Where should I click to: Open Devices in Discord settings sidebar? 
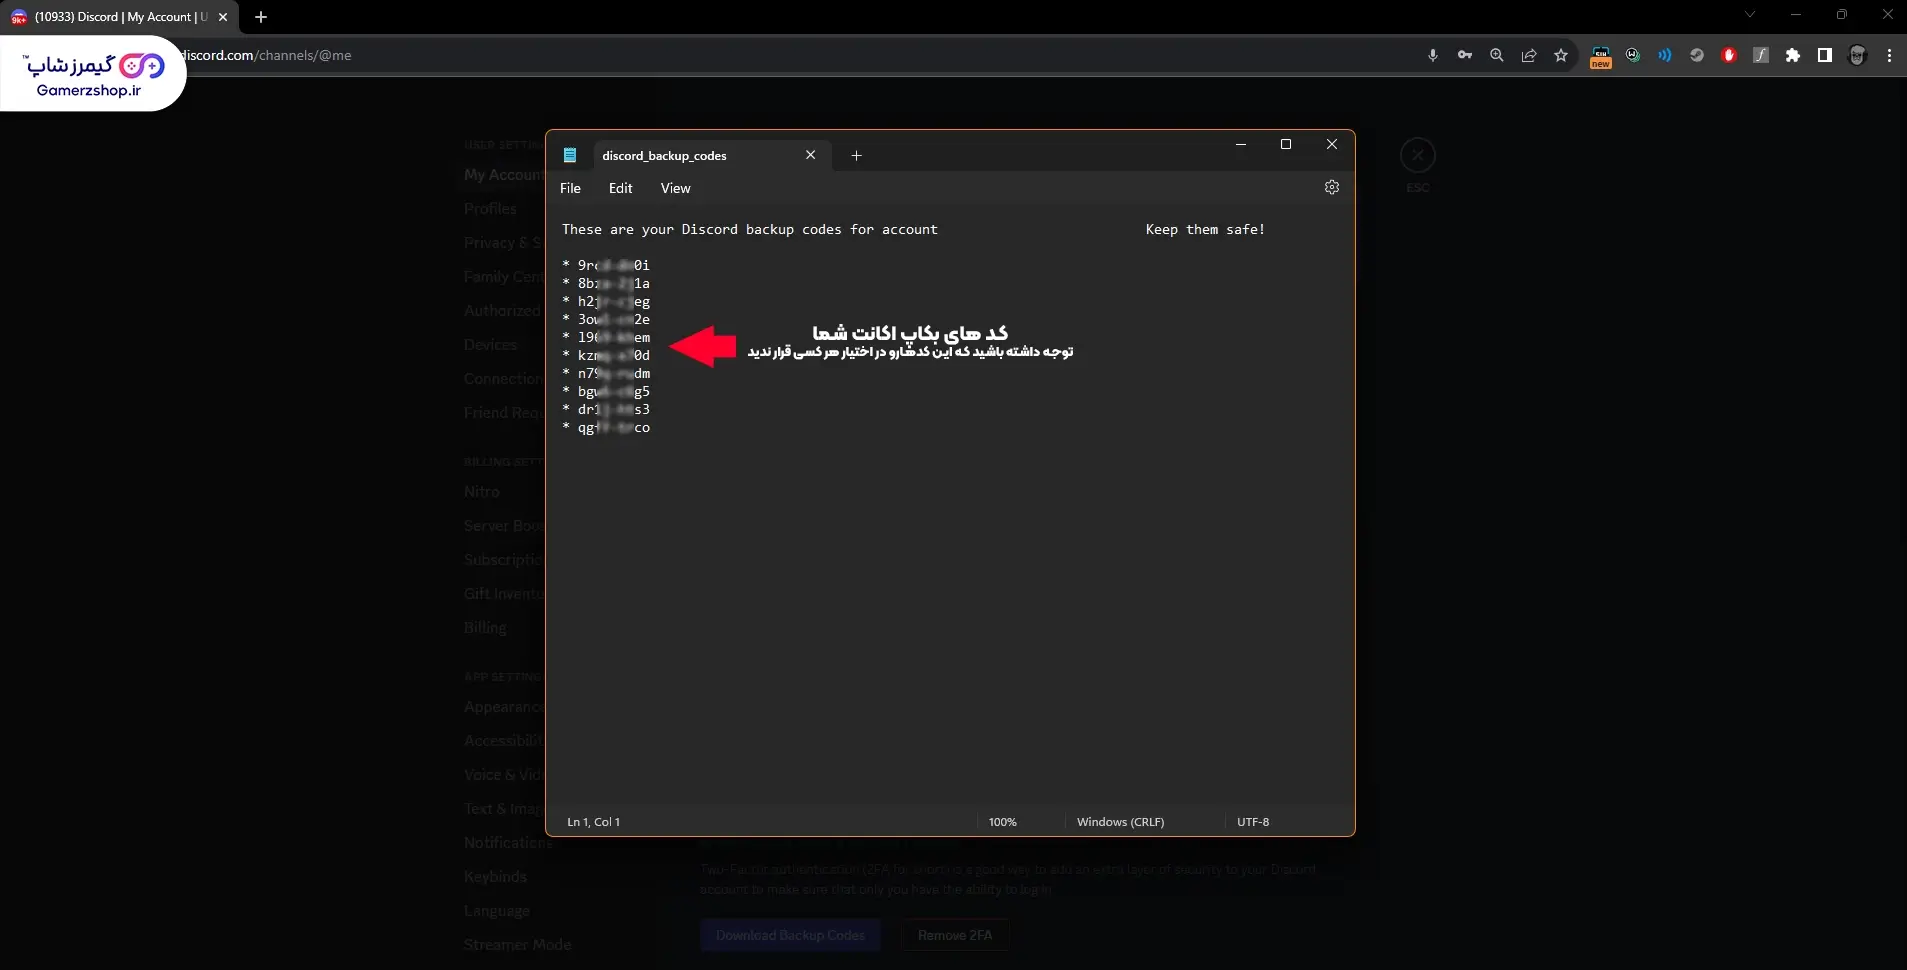(490, 344)
